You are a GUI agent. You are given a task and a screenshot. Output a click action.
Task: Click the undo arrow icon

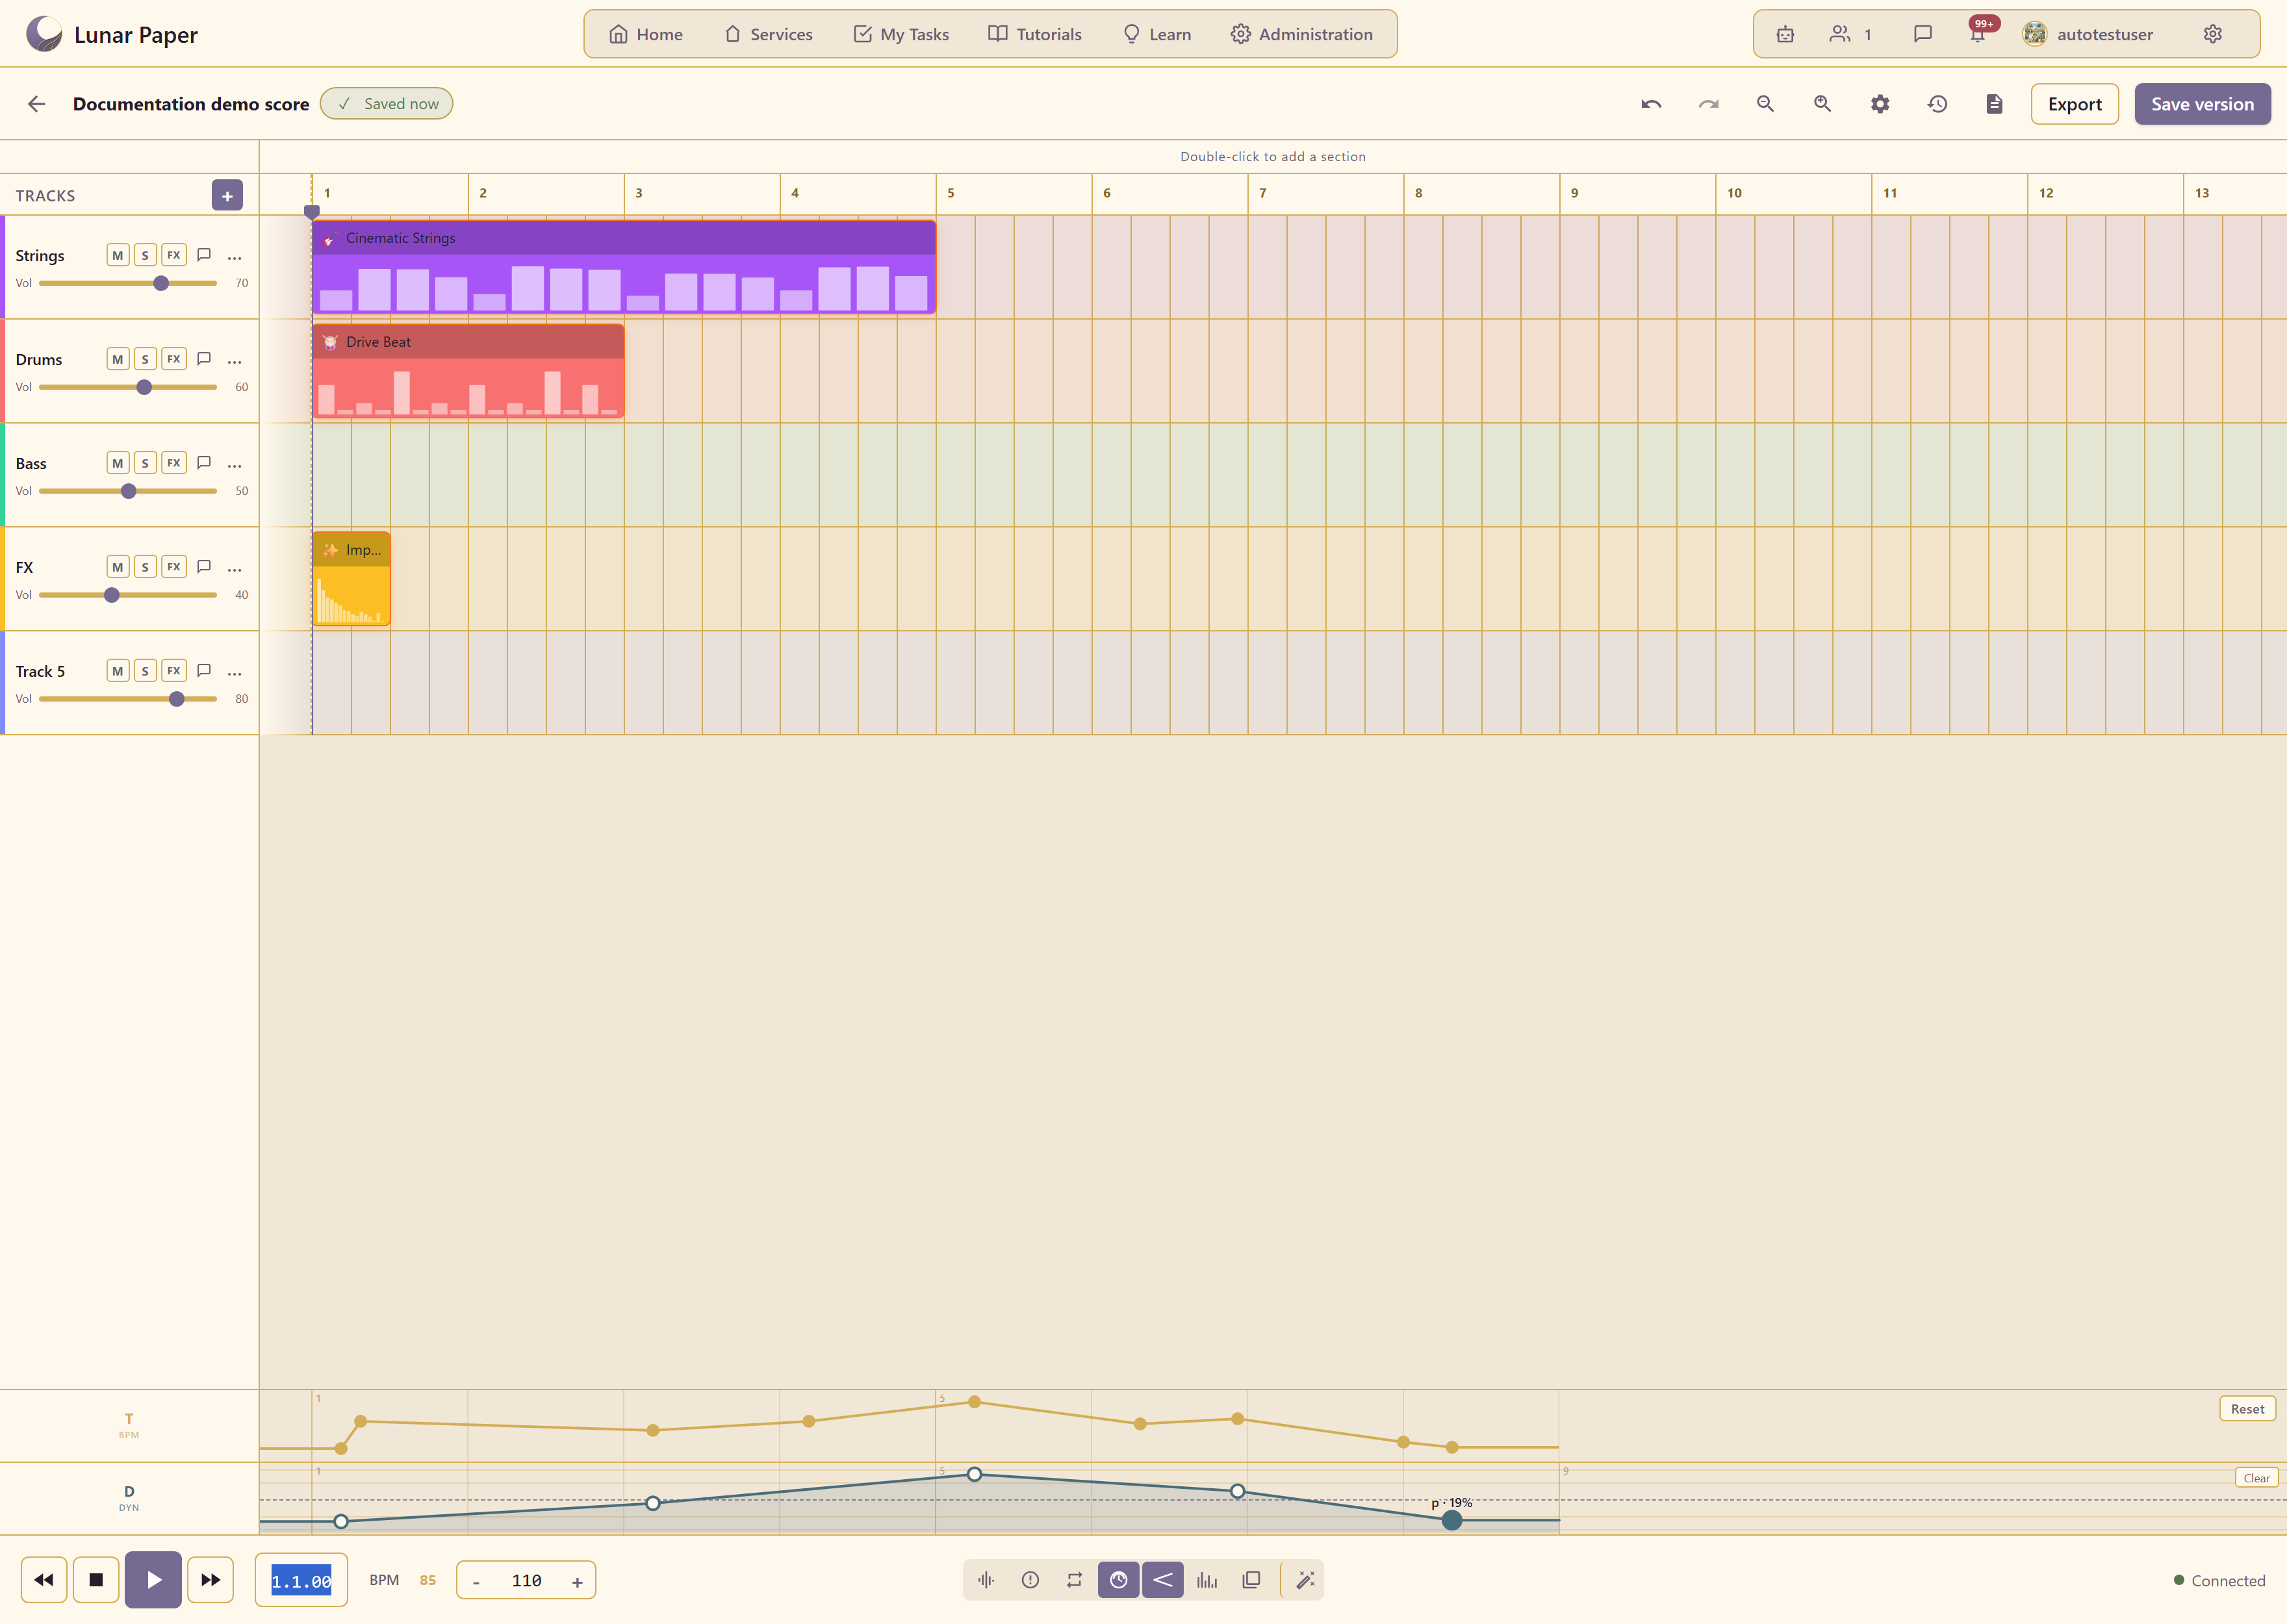[1651, 104]
